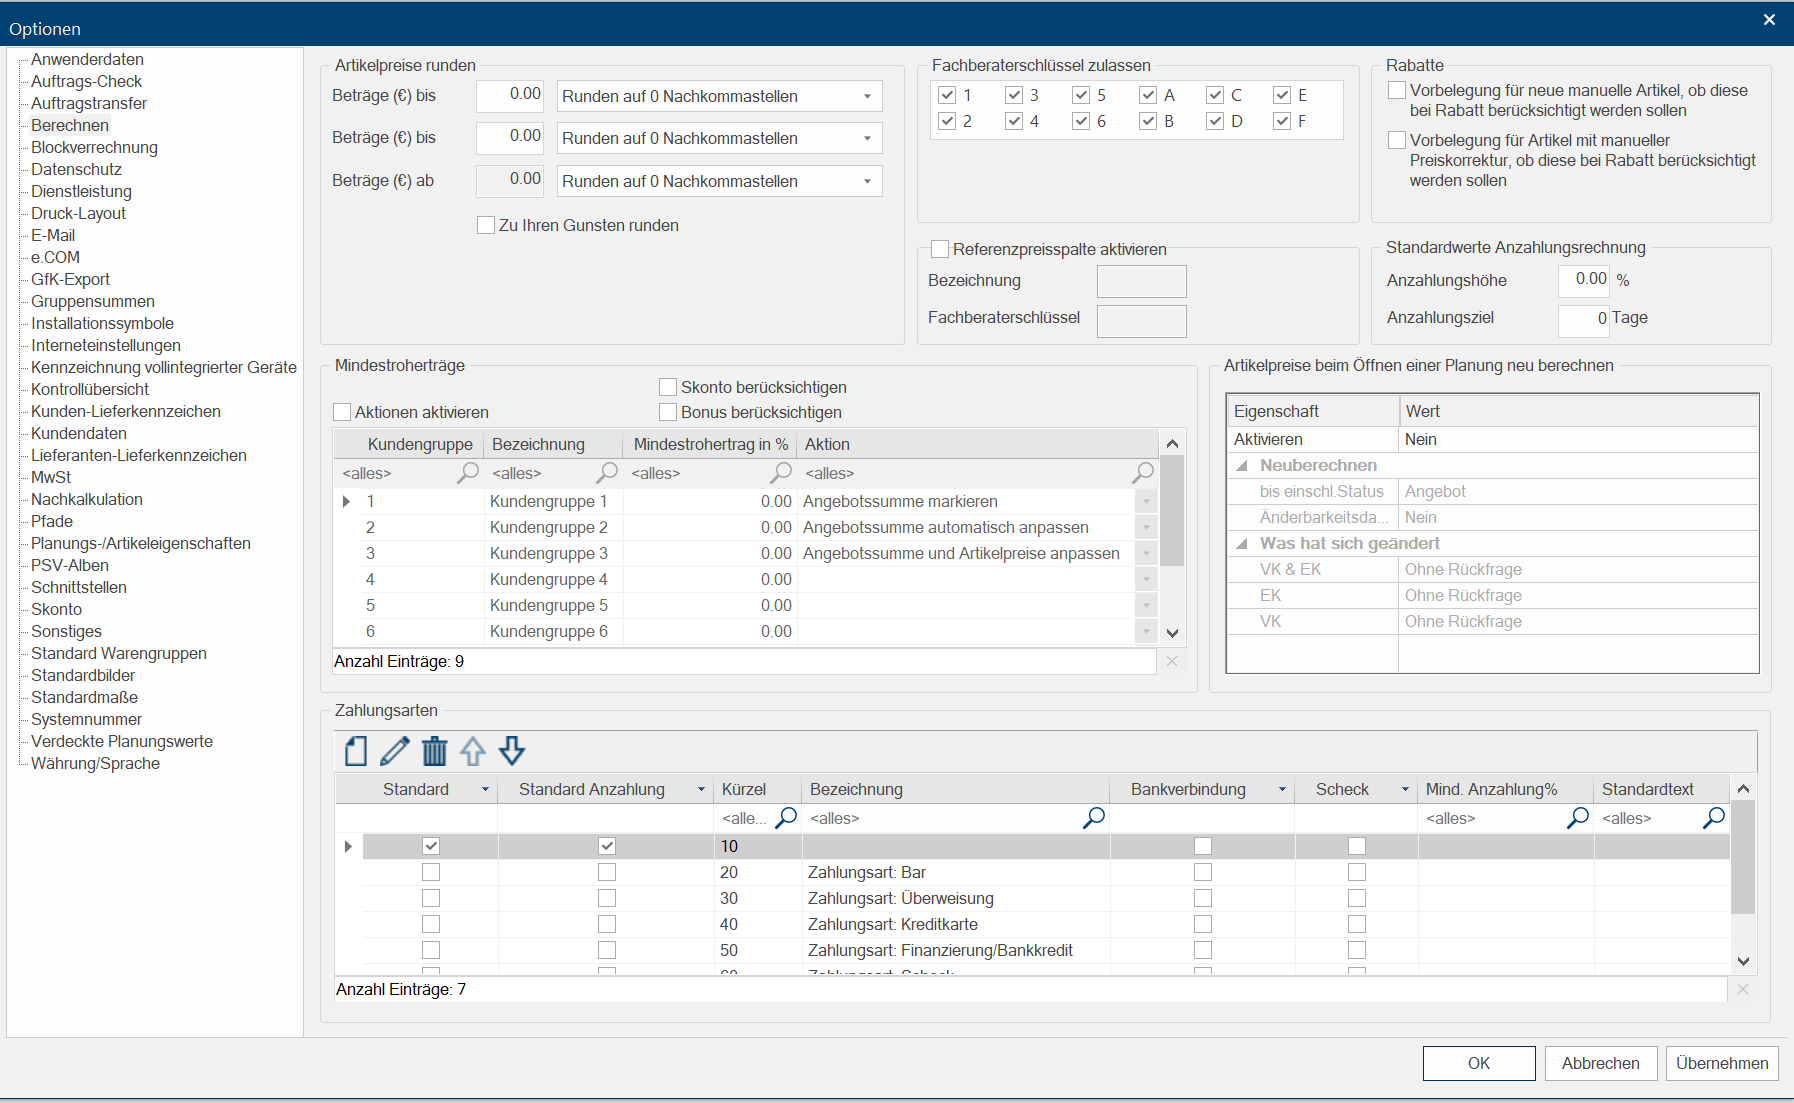Screen dimensions: 1794x1103
Task: Click the trash delete icon in Zahlungsarten
Action: [434, 751]
